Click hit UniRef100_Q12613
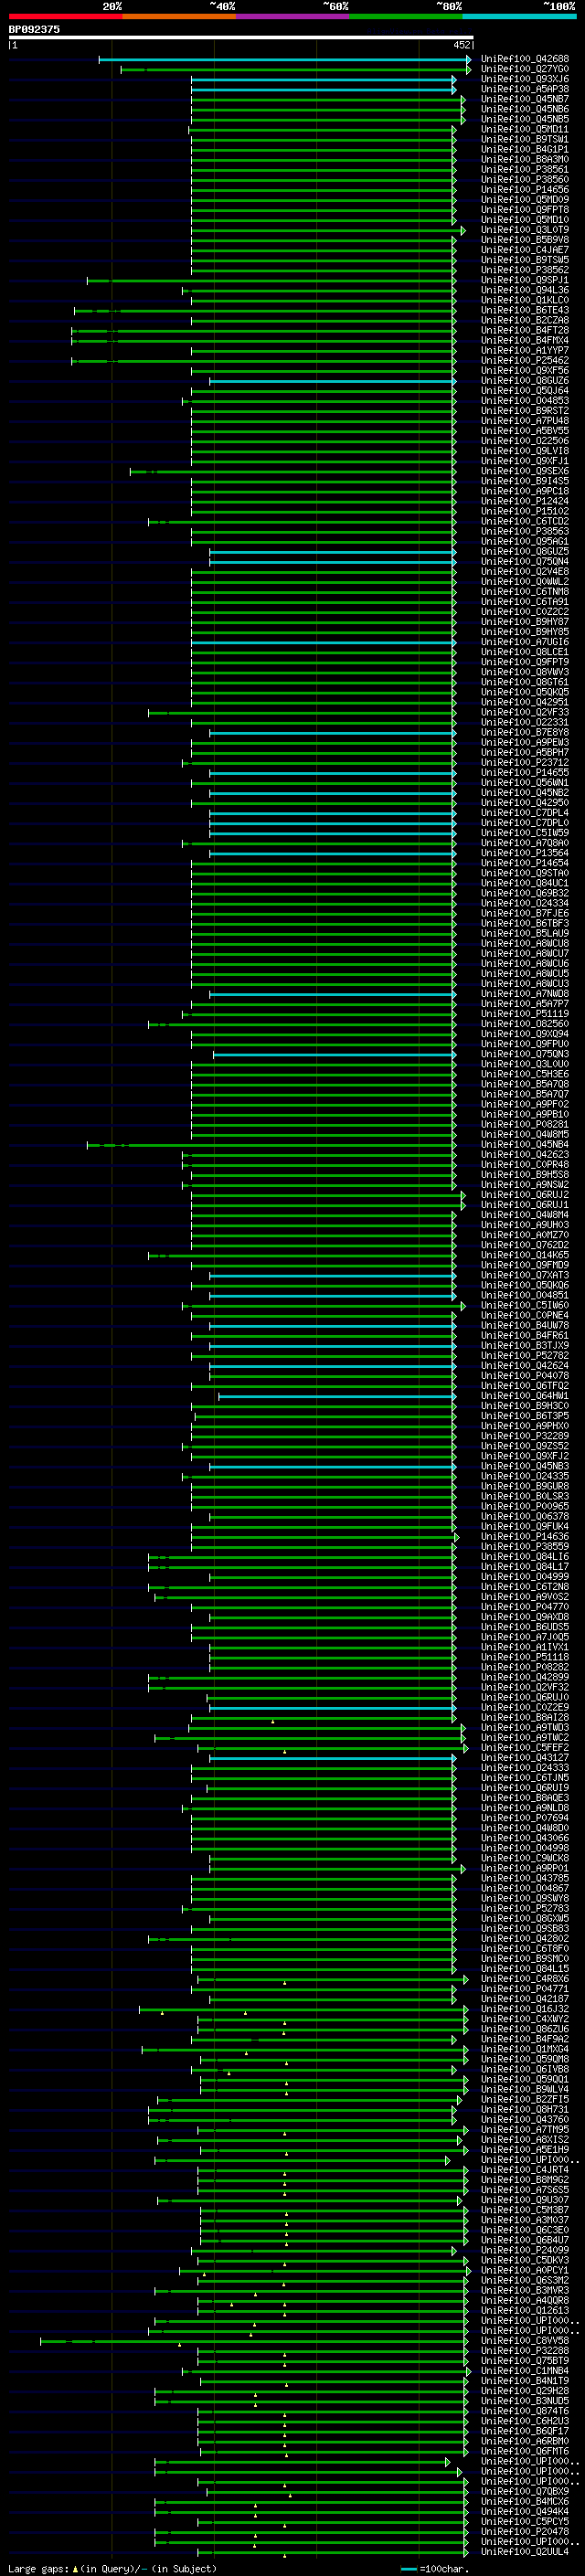The image size is (585, 2576). pos(525,2310)
